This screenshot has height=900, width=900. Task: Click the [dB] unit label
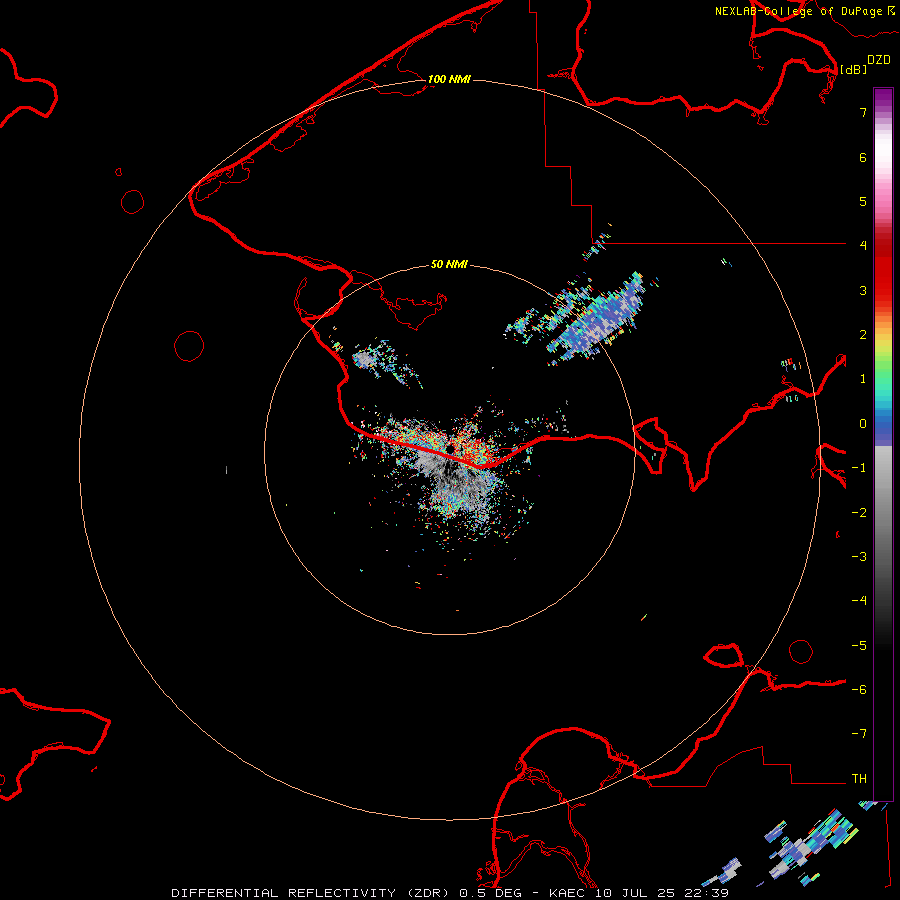click(x=853, y=69)
